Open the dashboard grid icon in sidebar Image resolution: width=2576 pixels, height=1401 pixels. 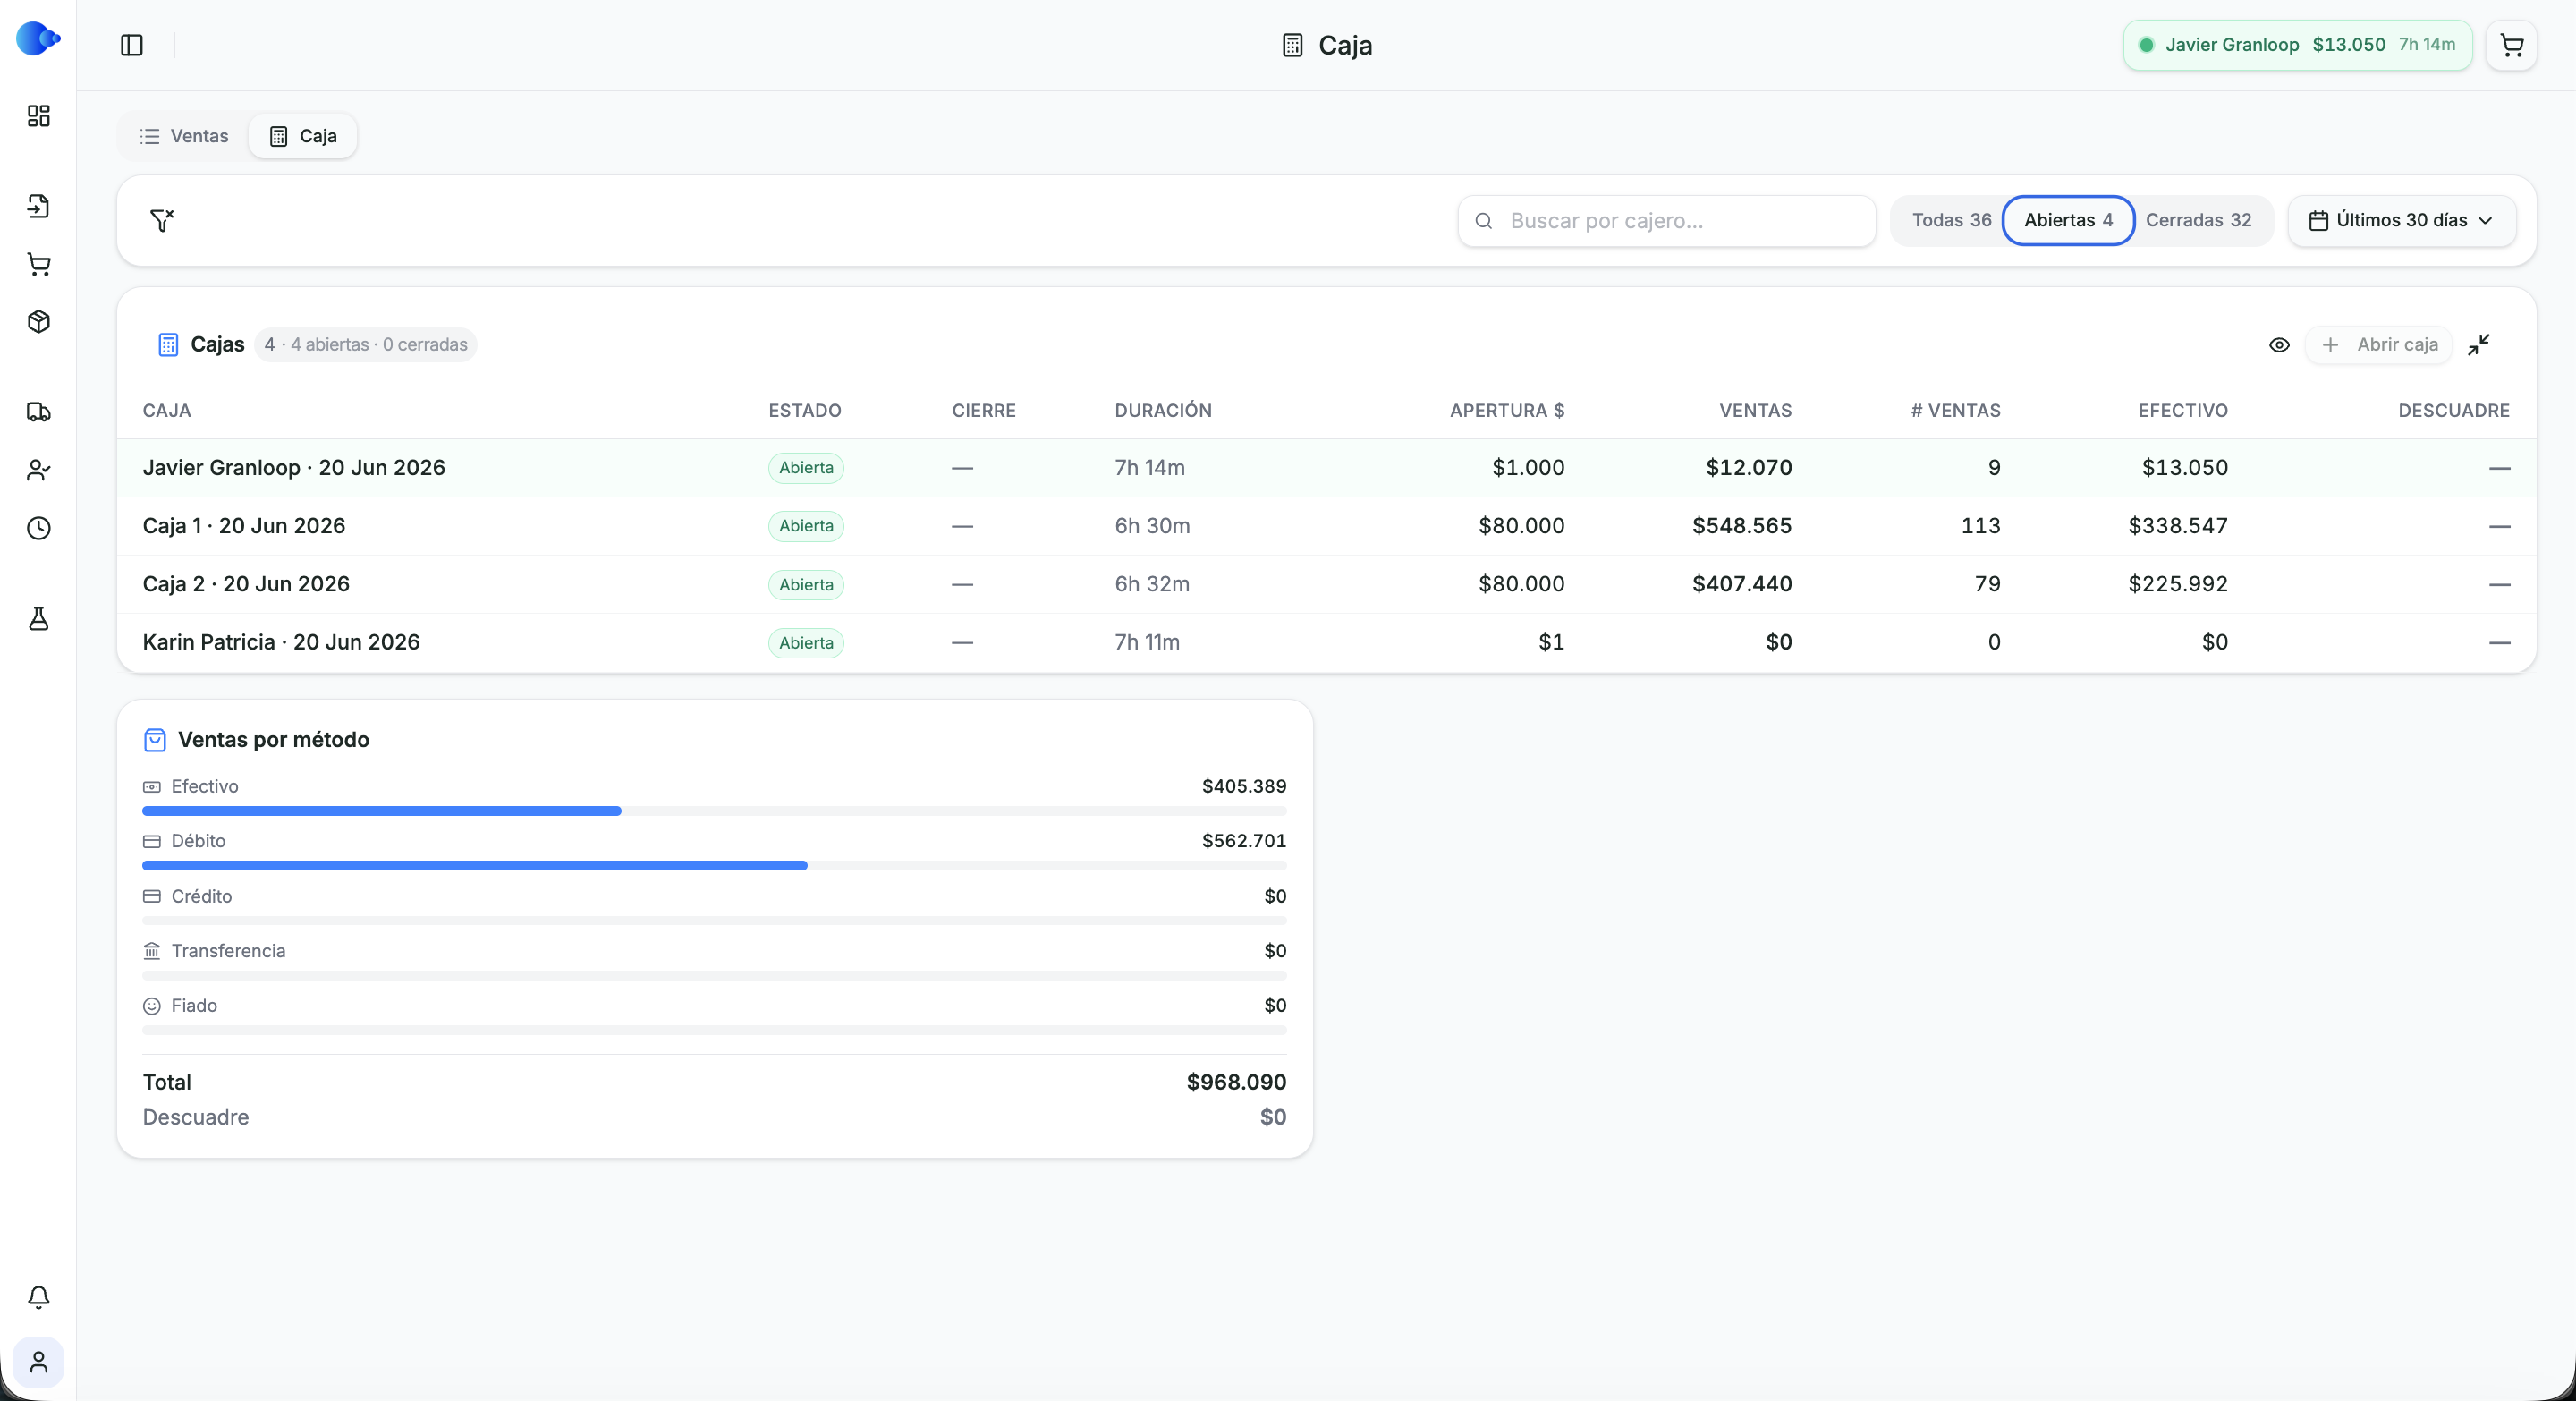pos(38,116)
